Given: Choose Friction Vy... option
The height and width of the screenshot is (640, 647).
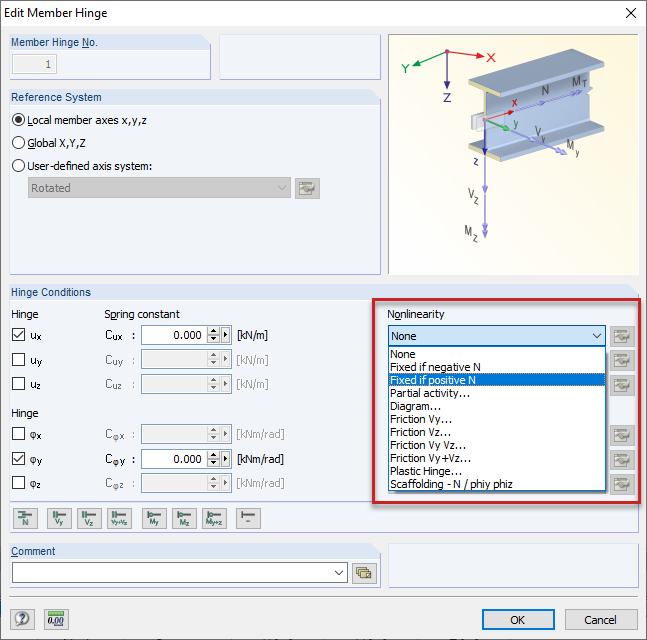Looking at the screenshot, I should coord(497,419).
